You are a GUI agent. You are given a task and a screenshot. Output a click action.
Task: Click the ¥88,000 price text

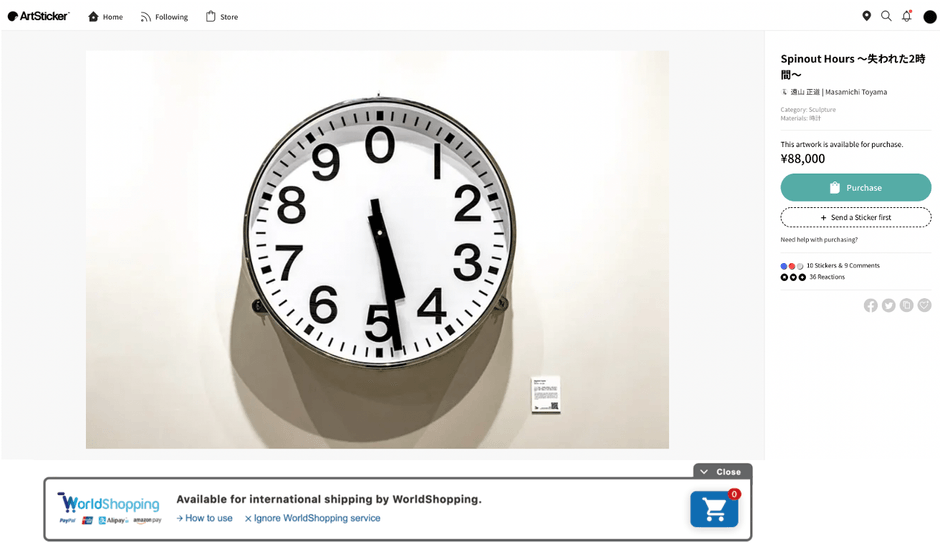point(803,159)
